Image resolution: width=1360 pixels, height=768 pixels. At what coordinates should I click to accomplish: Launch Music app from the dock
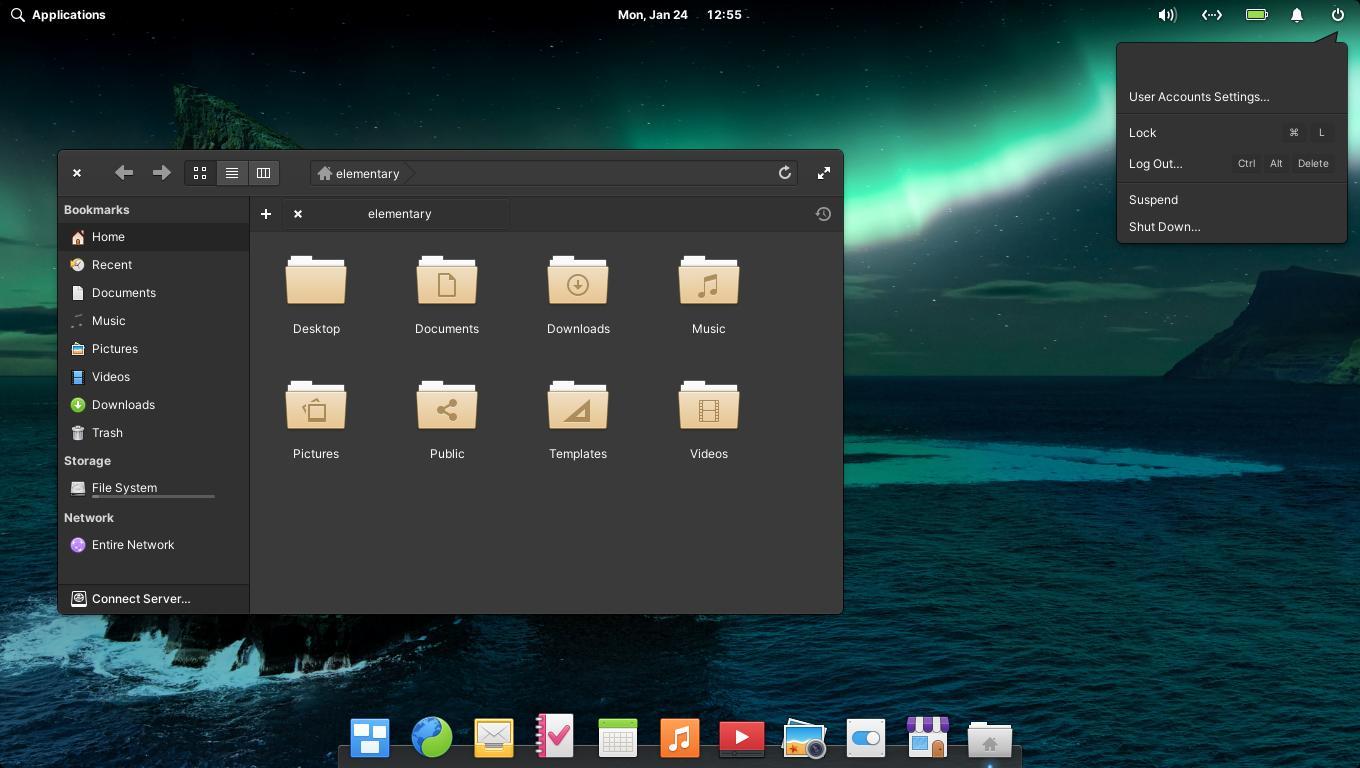(x=680, y=739)
